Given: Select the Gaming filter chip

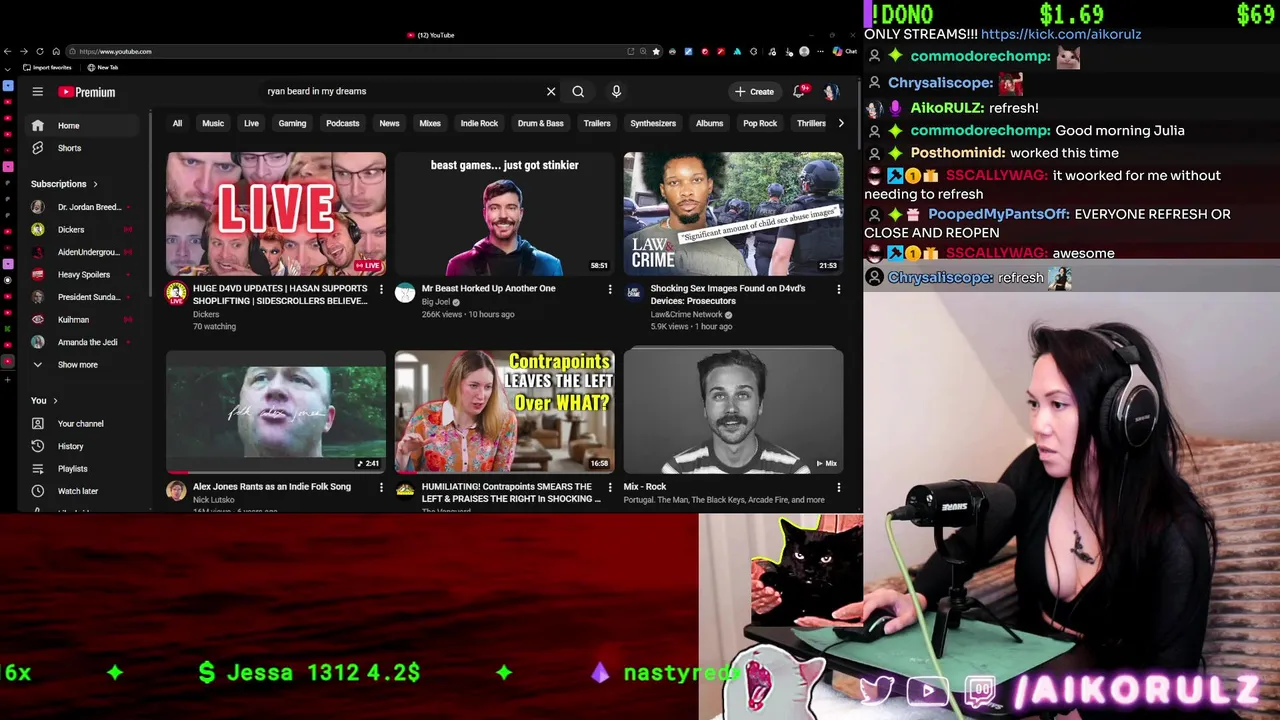Looking at the screenshot, I should pos(292,123).
